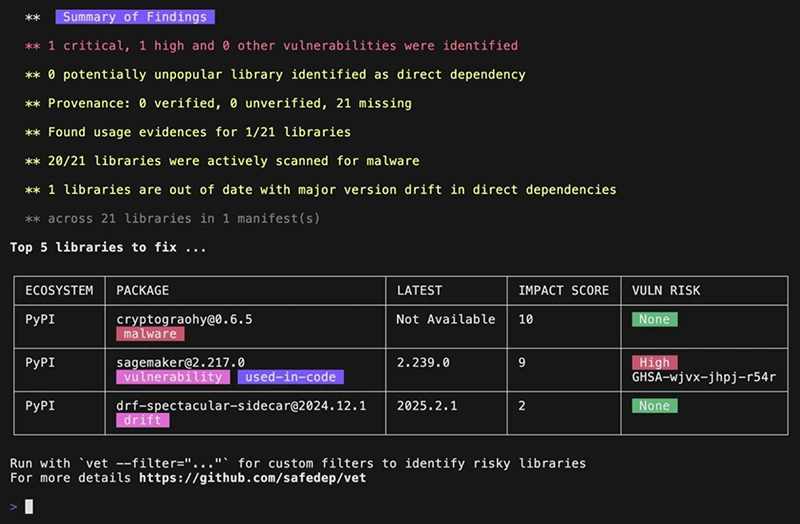This screenshot has width=800, height=524.
Task: Select the red malware tag under cryptograohy
Action: click(150, 334)
